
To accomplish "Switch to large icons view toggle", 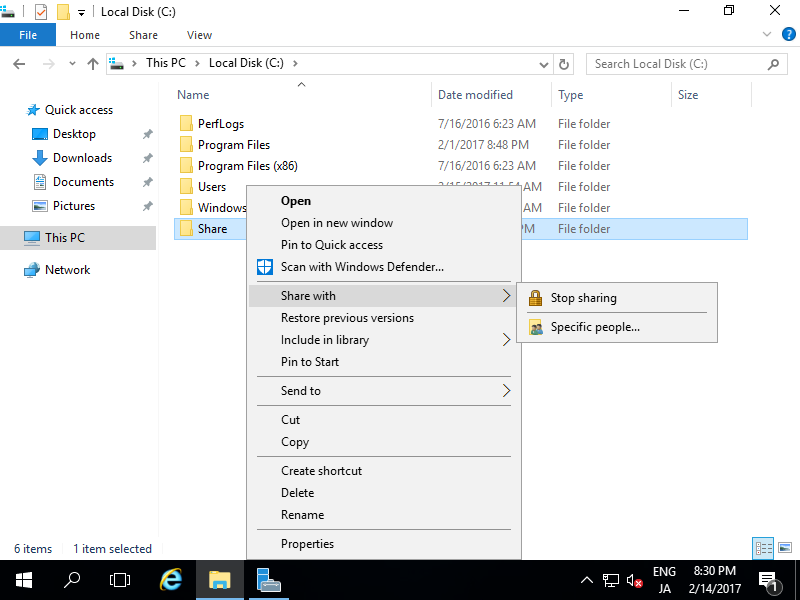I will coord(783,548).
